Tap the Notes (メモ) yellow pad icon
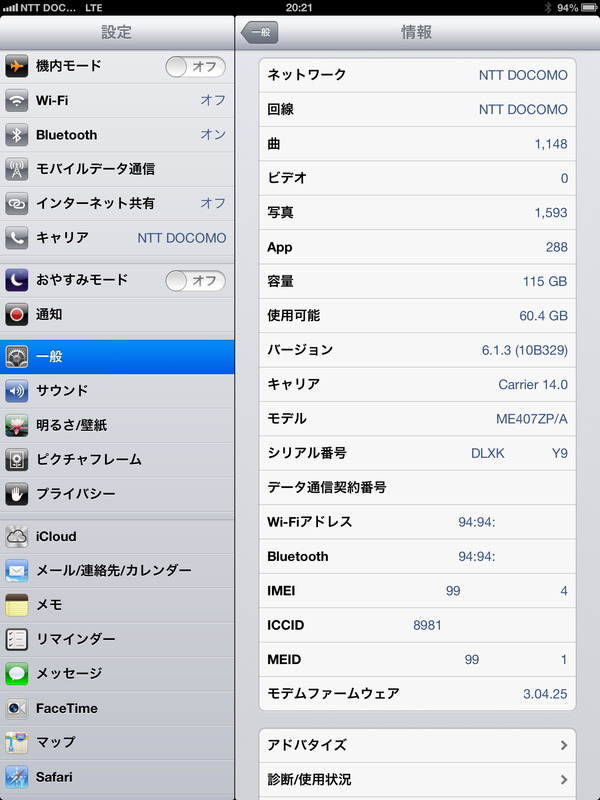Viewport: 600px width, 800px height. click(x=16, y=605)
